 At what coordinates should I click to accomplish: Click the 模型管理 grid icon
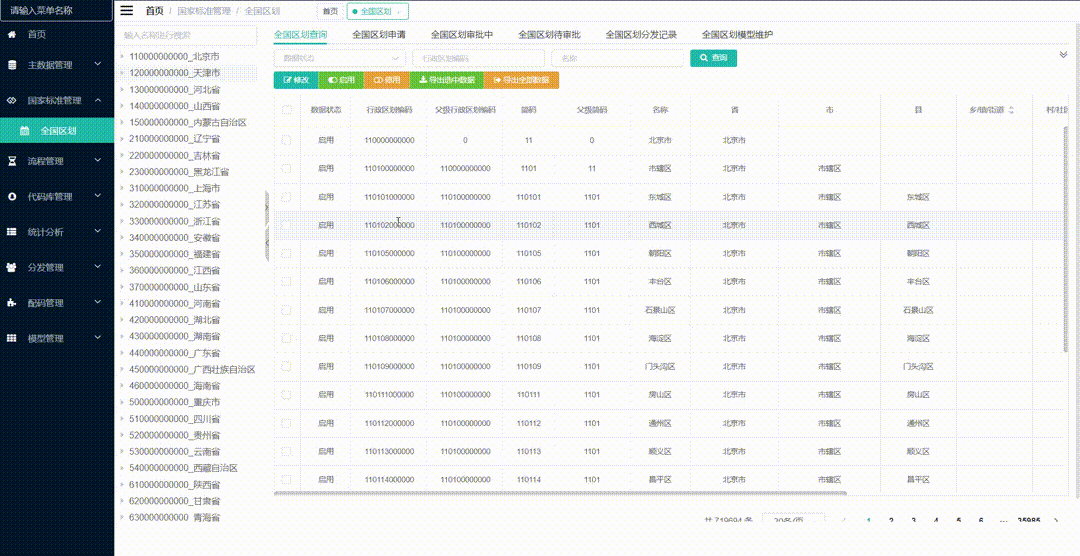(12, 339)
